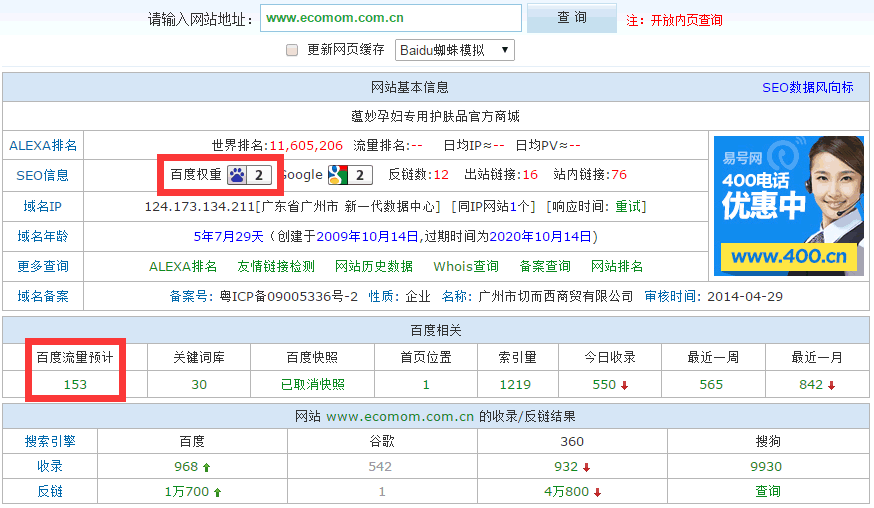Click the Baidu paw weight icon
This screenshot has width=874, height=508.
[x=249, y=175]
